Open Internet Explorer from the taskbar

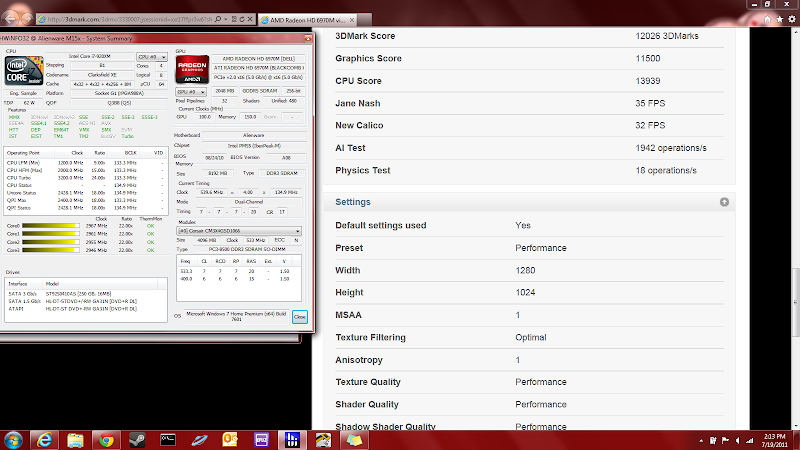click(44, 440)
